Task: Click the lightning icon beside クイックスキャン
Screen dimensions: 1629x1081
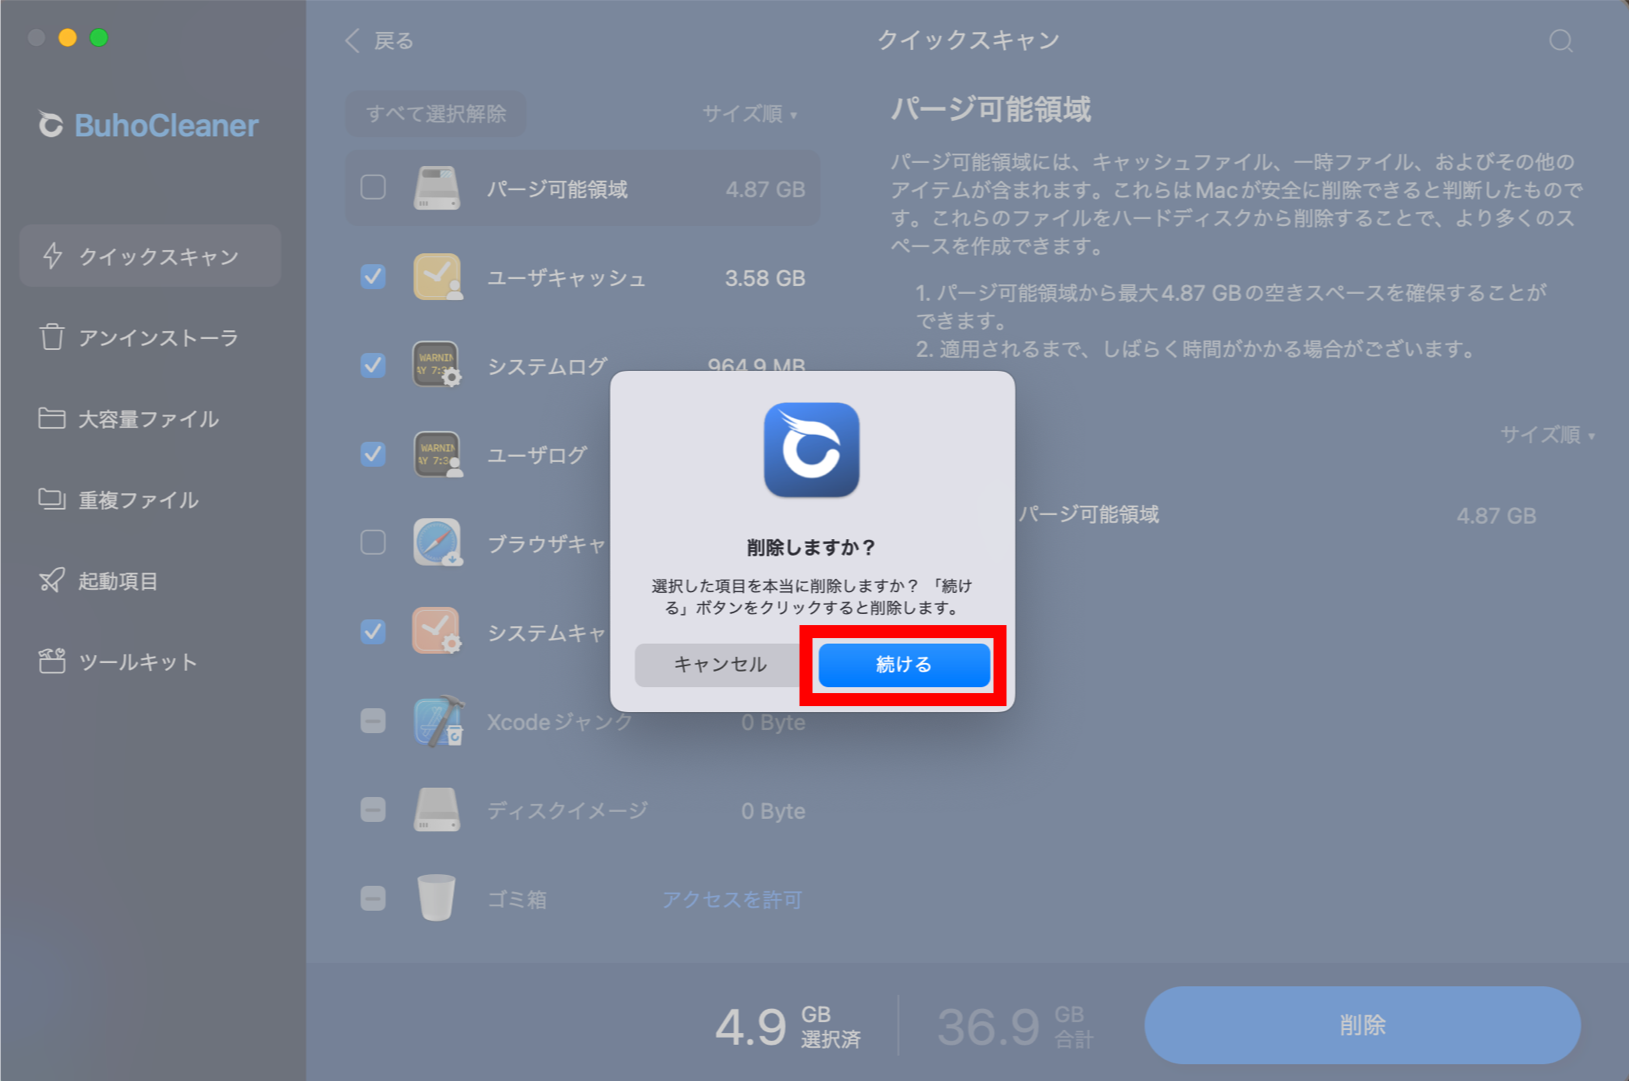Action: [53, 256]
